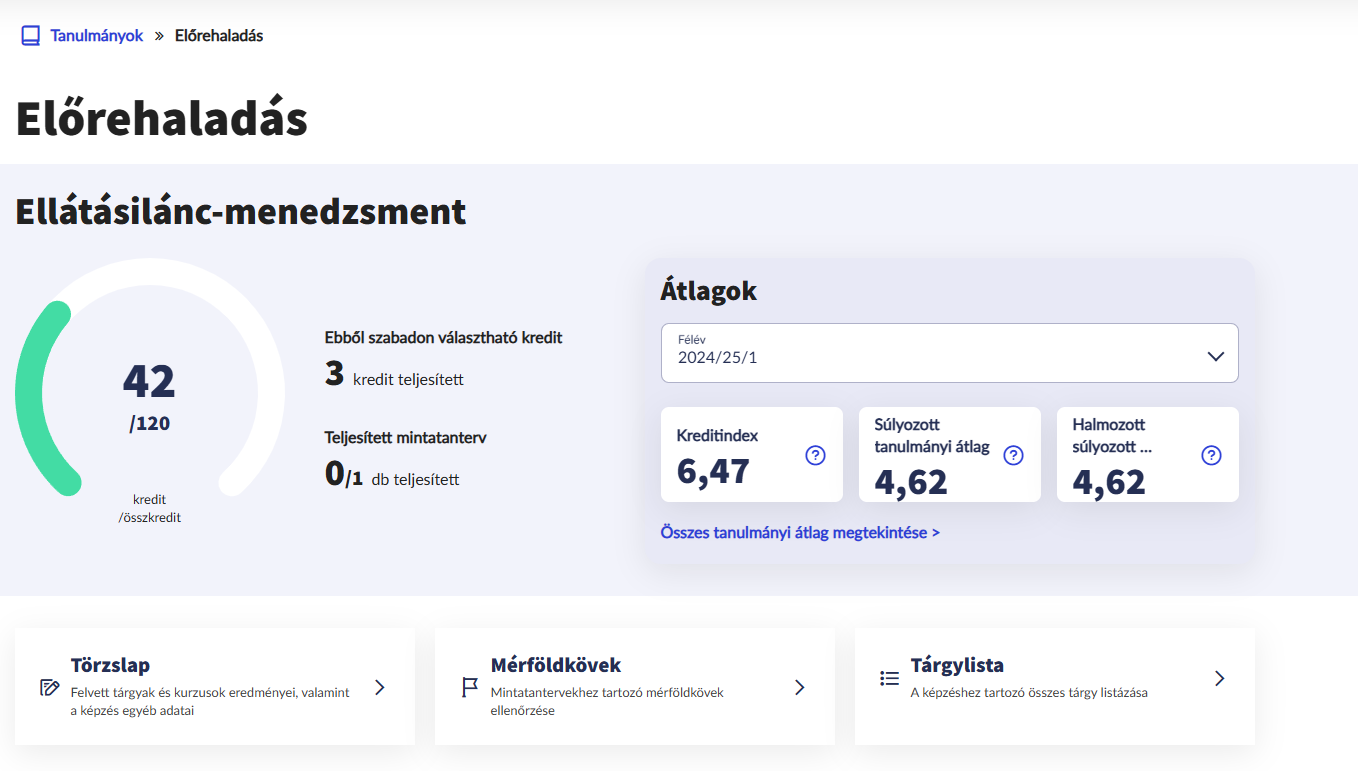Click the Mérföldkövek flag icon

coord(470,687)
